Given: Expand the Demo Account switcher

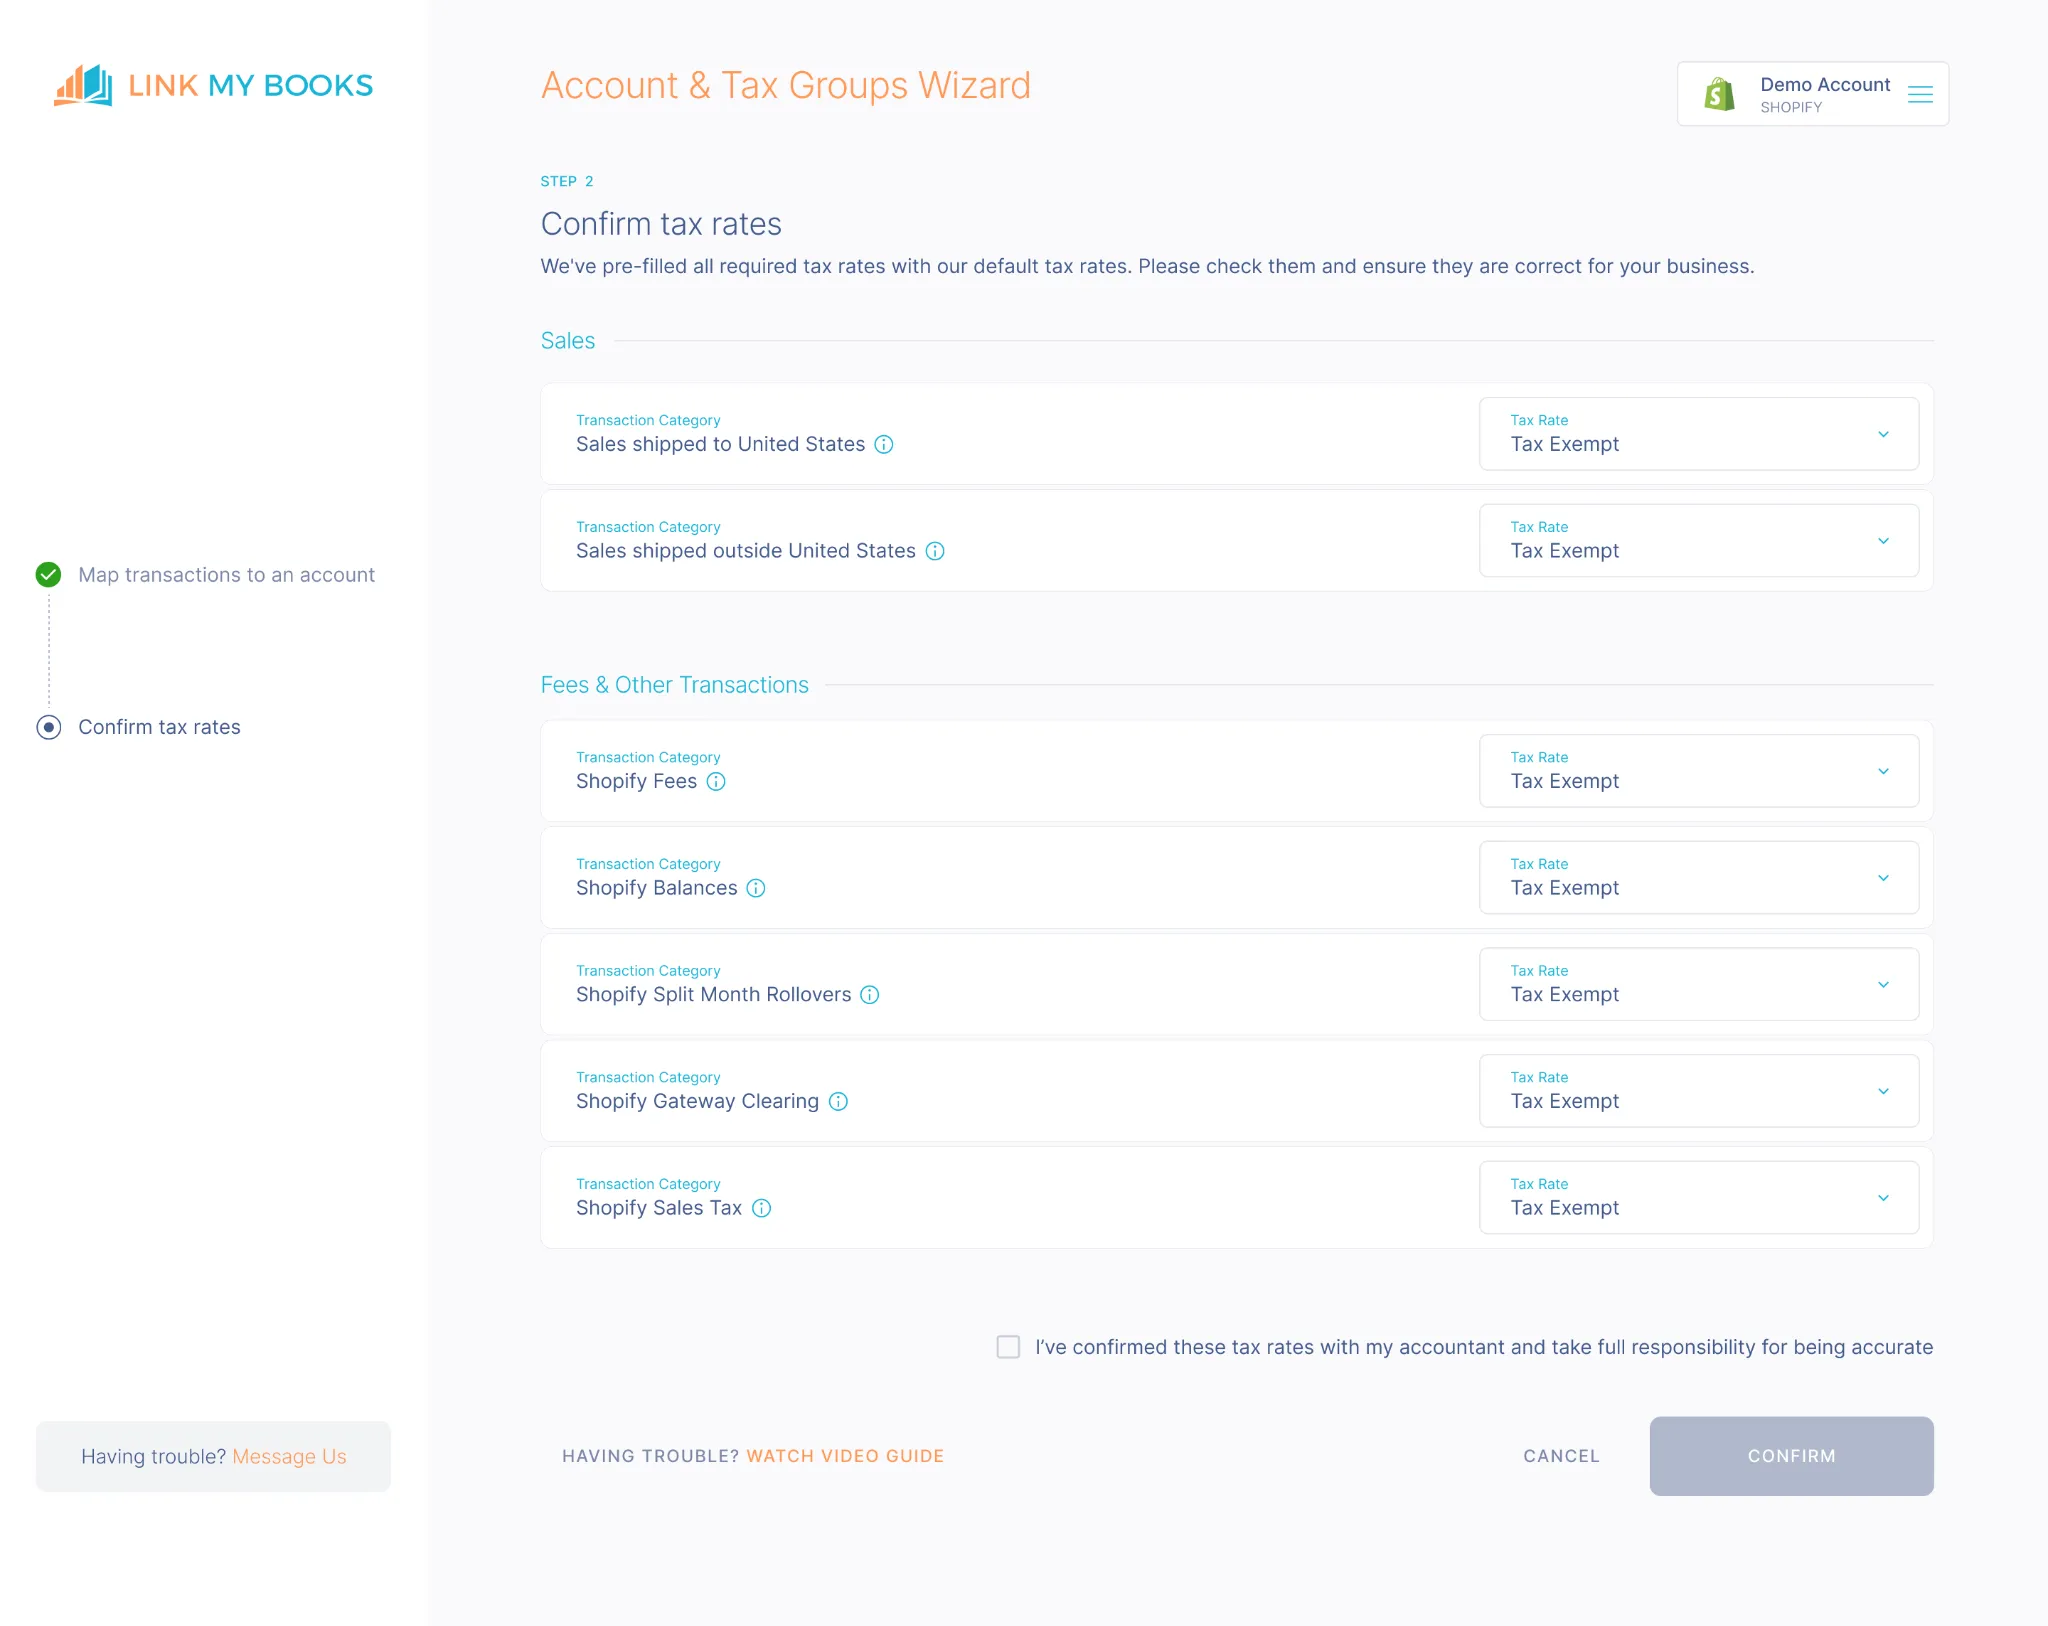Looking at the screenshot, I should pos(1812,94).
